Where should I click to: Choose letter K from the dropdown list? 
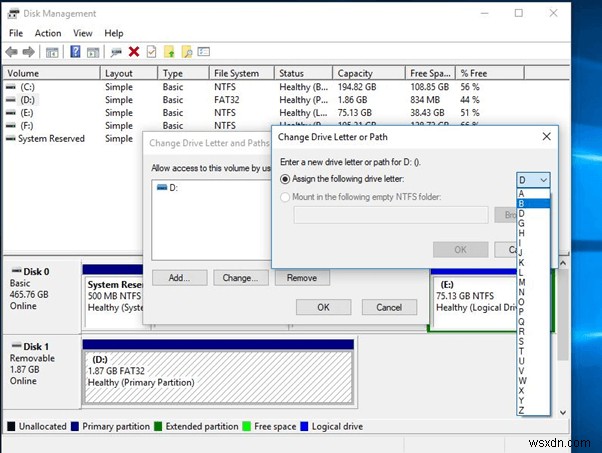(533, 263)
